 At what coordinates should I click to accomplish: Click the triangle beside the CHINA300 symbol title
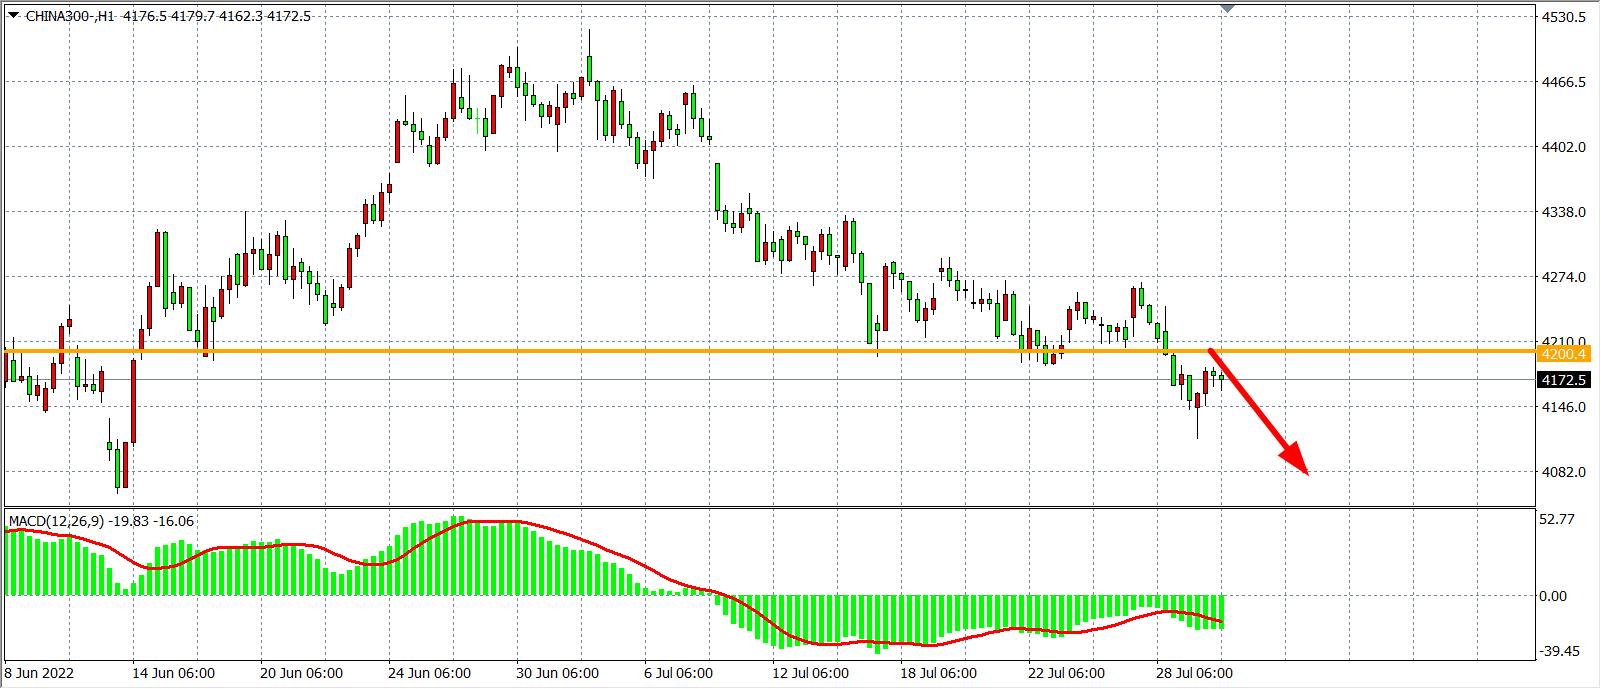[14, 16]
